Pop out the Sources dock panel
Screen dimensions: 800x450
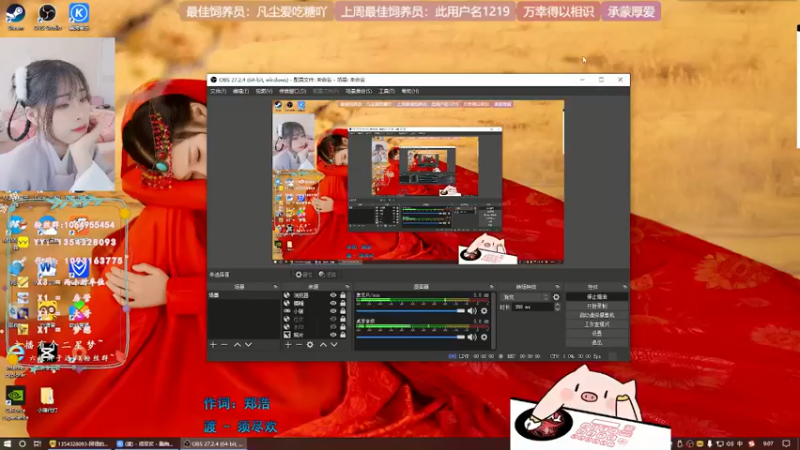(x=347, y=287)
